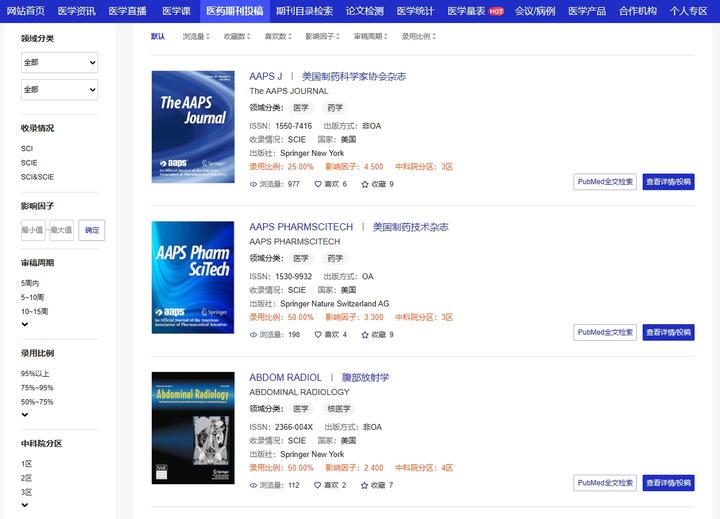This screenshot has width=720, height=519.
Task: Filter review cycle to 5周内
Action: pos(30,283)
